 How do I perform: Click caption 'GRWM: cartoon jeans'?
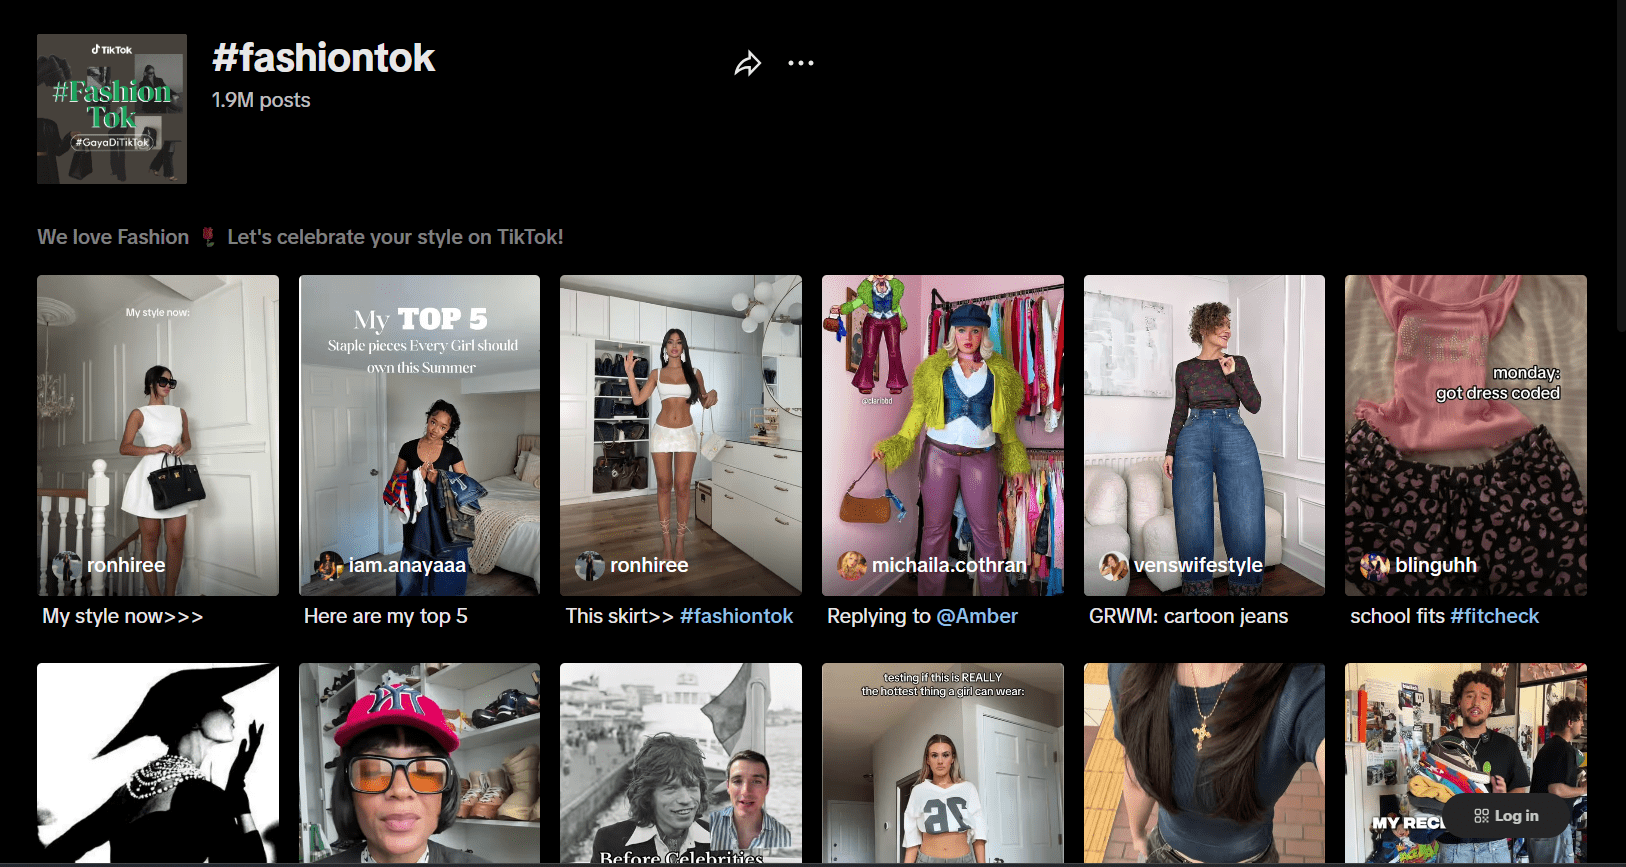tap(1188, 616)
